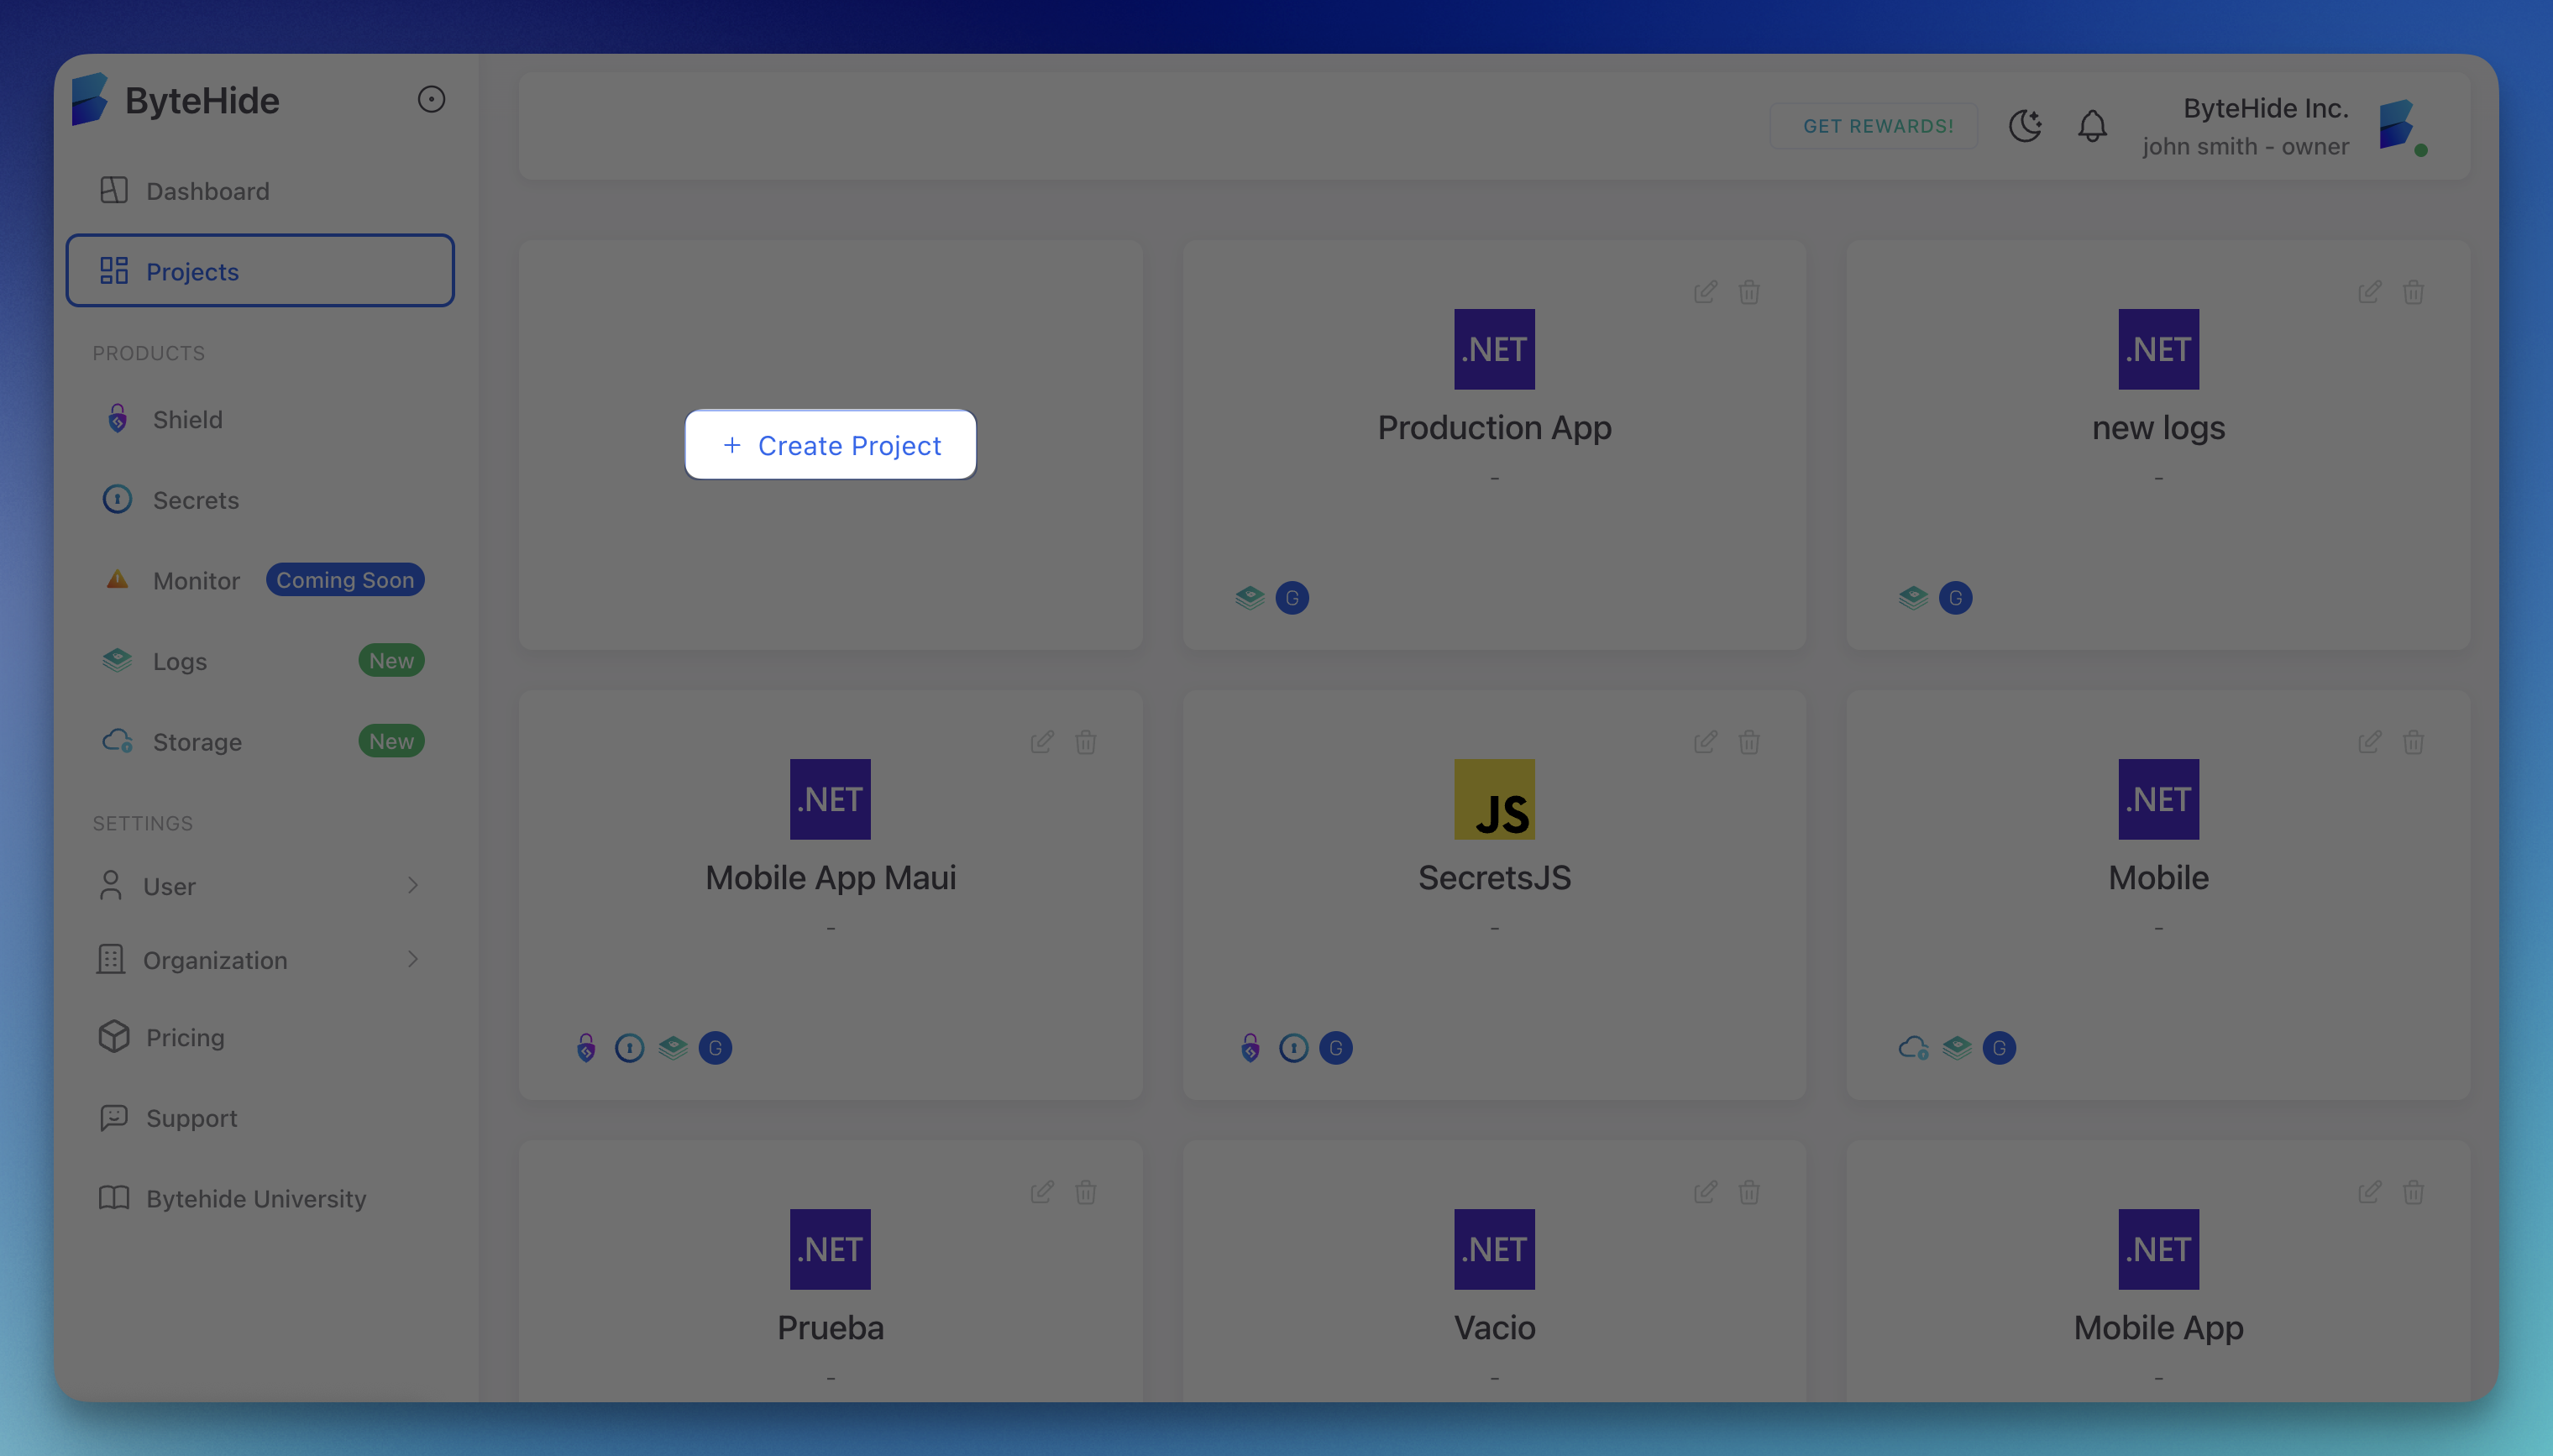Click the Create Project button
The height and width of the screenshot is (1456, 2553).
tap(830, 445)
